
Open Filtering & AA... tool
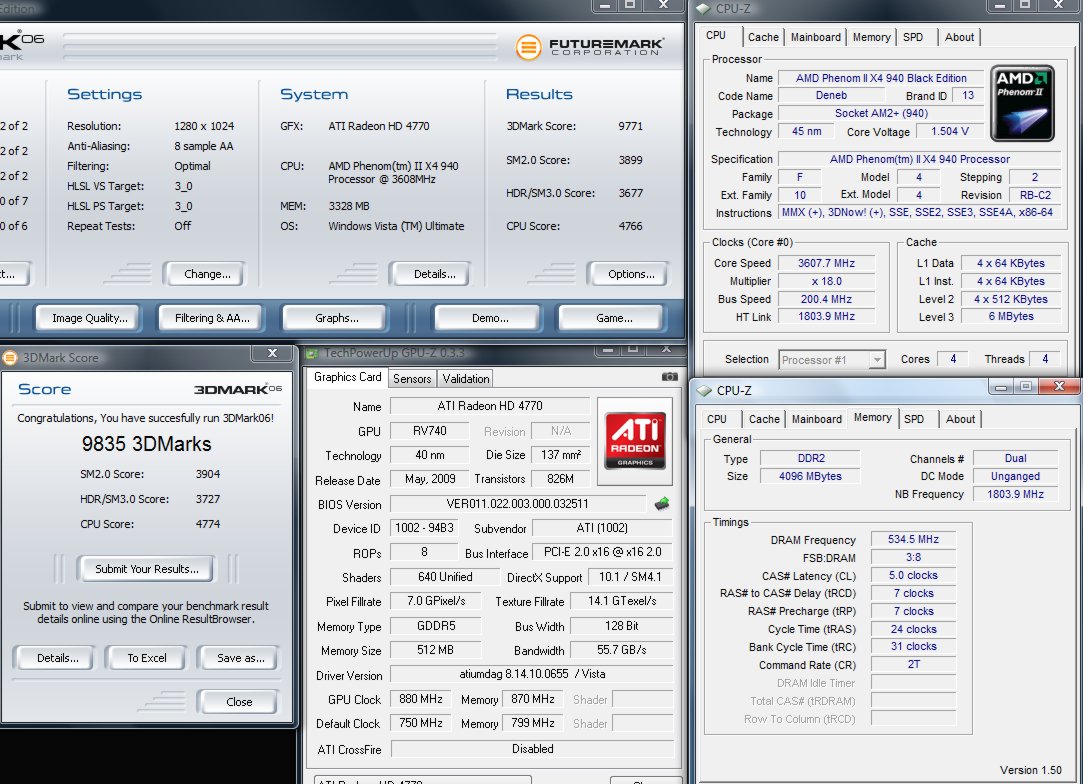[212, 318]
